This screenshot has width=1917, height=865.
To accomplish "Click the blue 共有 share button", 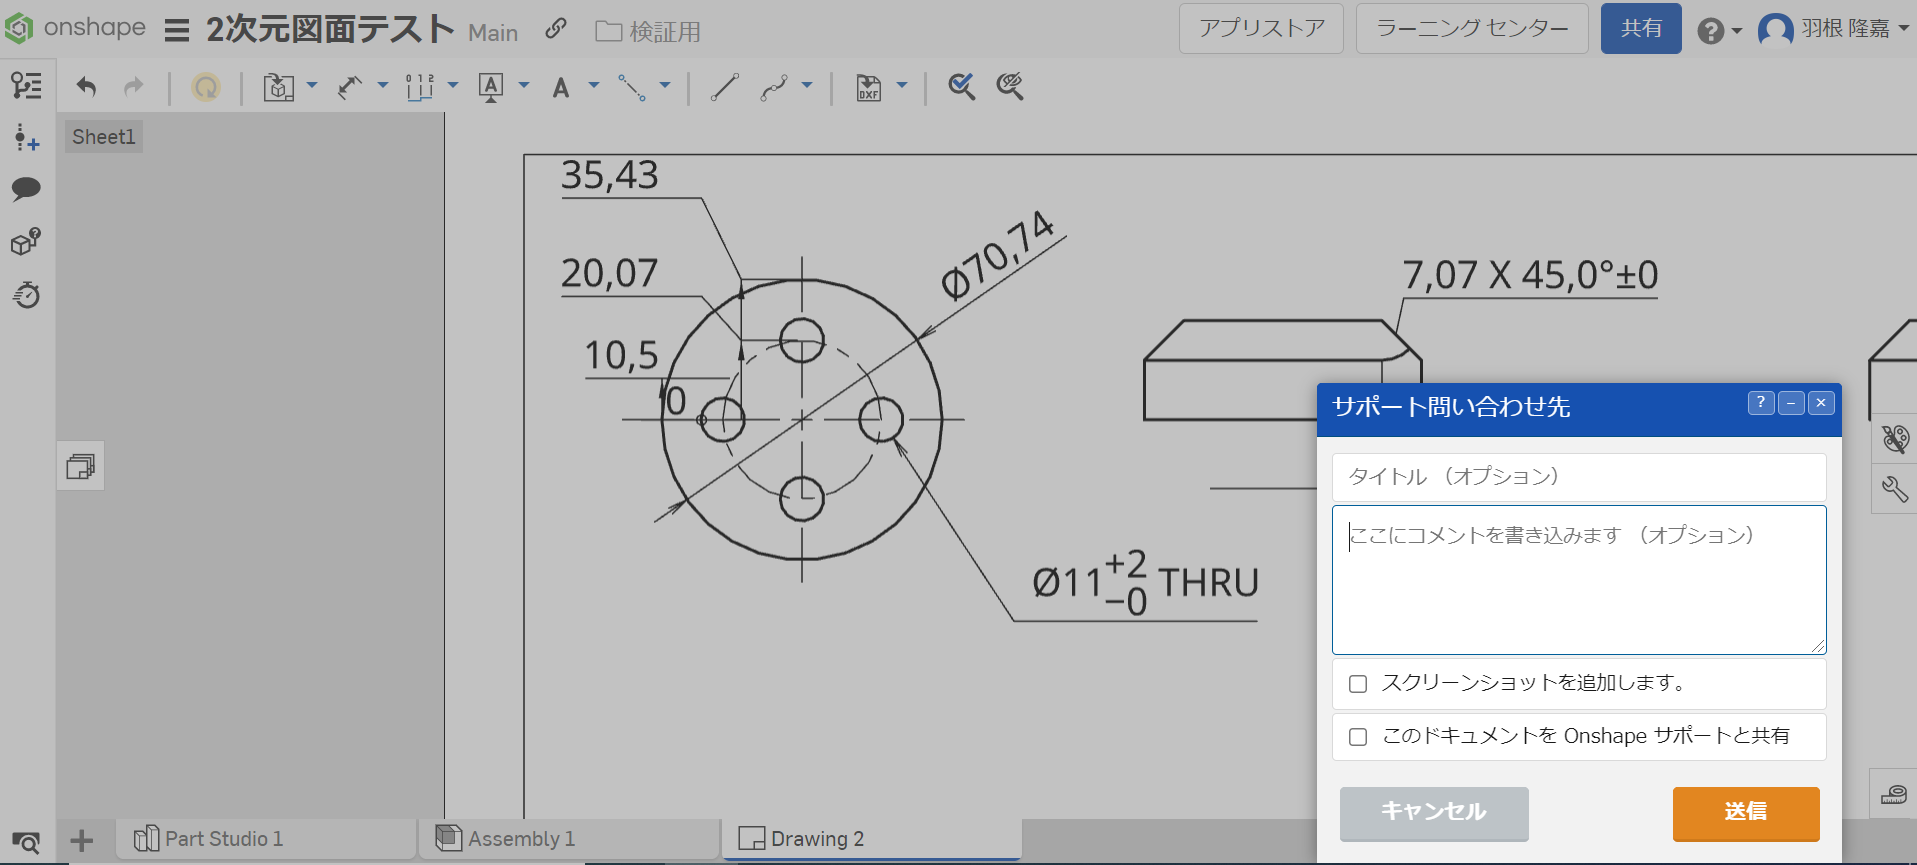I will tap(1641, 28).
